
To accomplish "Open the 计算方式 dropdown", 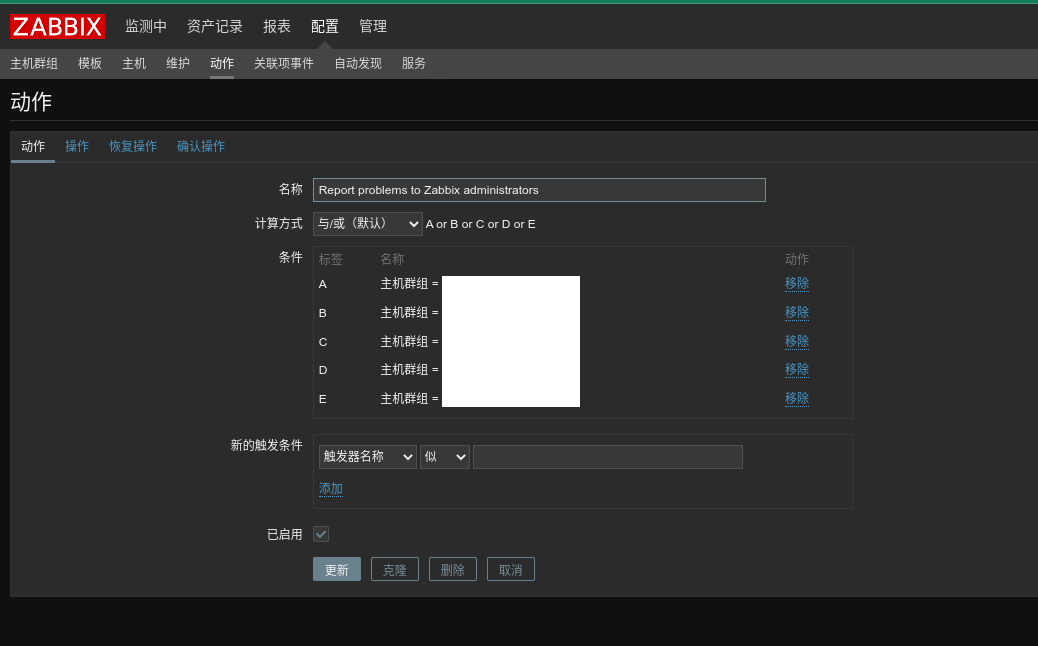I will tap(367, 224).
